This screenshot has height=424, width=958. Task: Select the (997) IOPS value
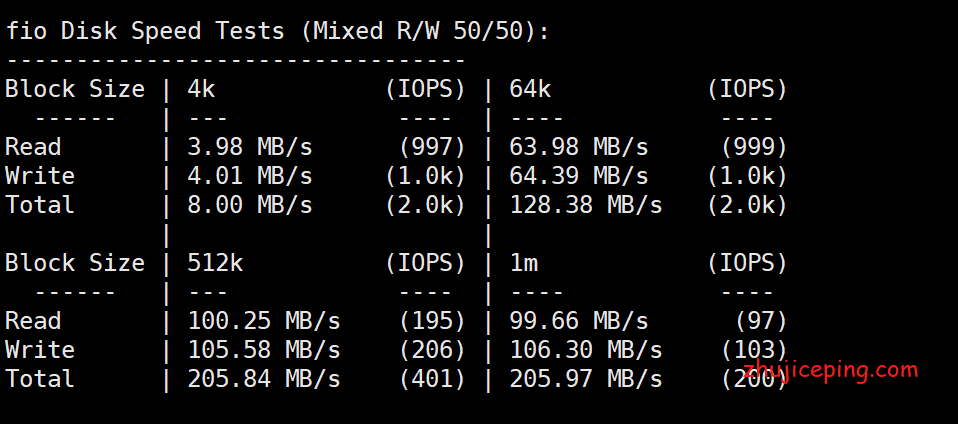433,147
